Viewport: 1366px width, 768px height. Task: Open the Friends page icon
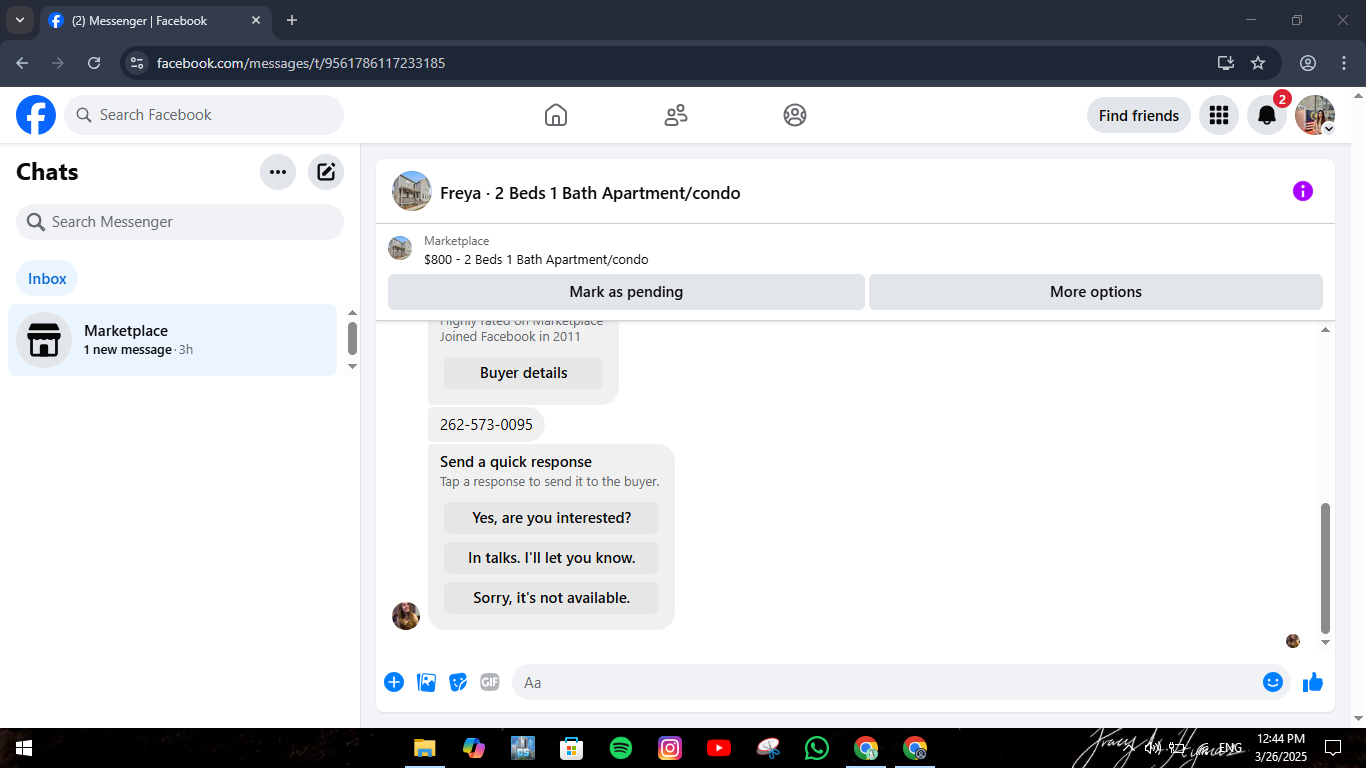676,115
